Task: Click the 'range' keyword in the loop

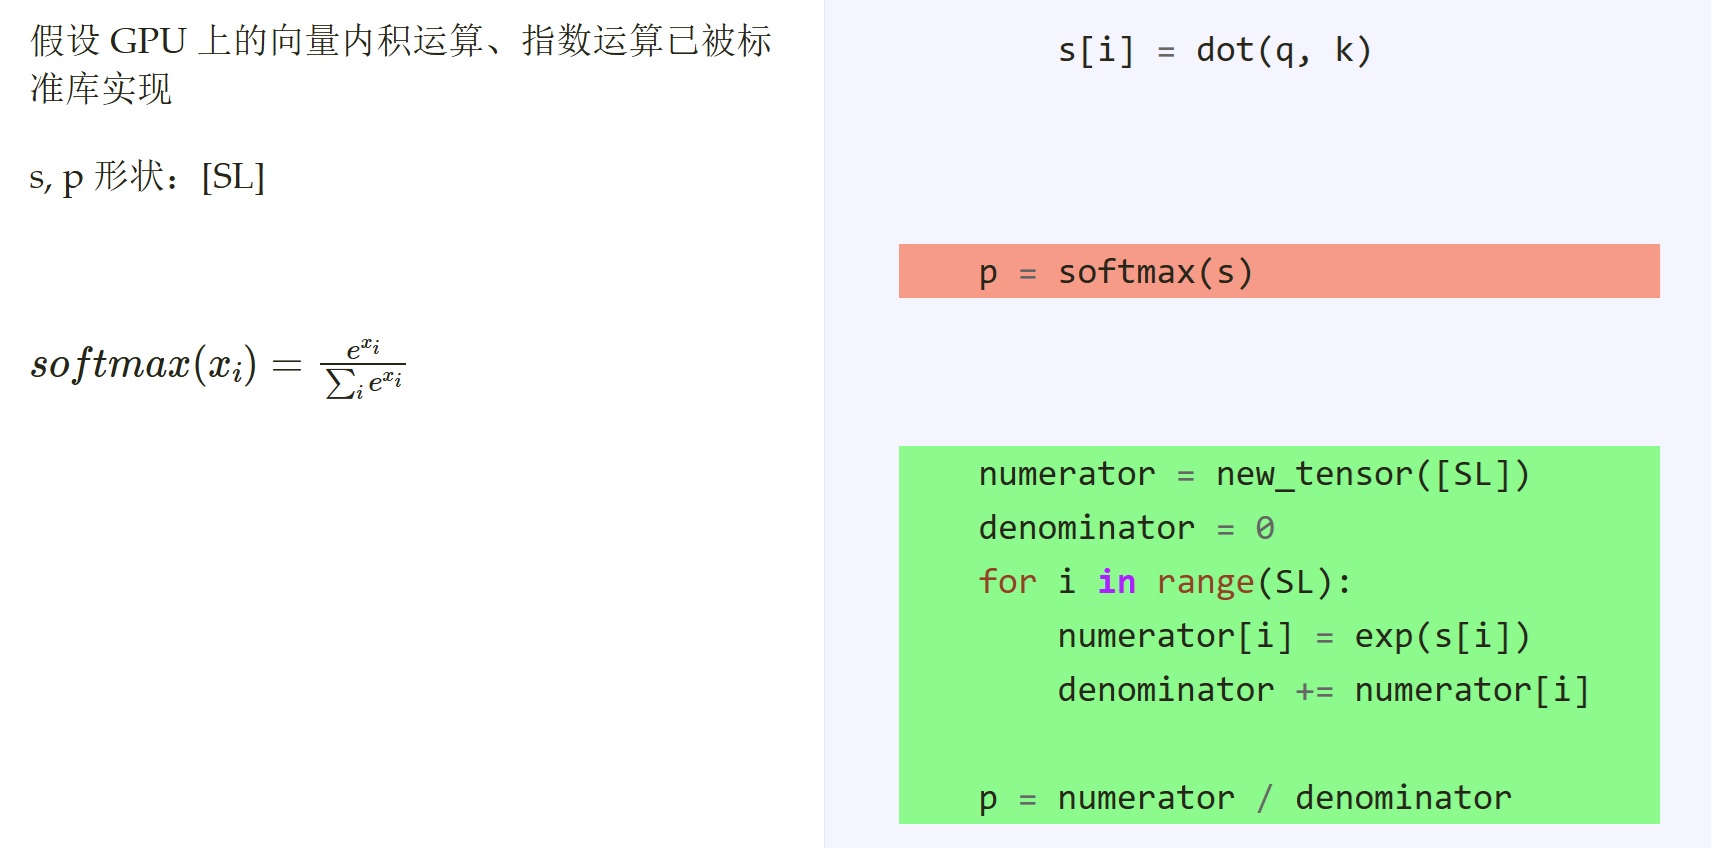Action: coord(1205,583)
